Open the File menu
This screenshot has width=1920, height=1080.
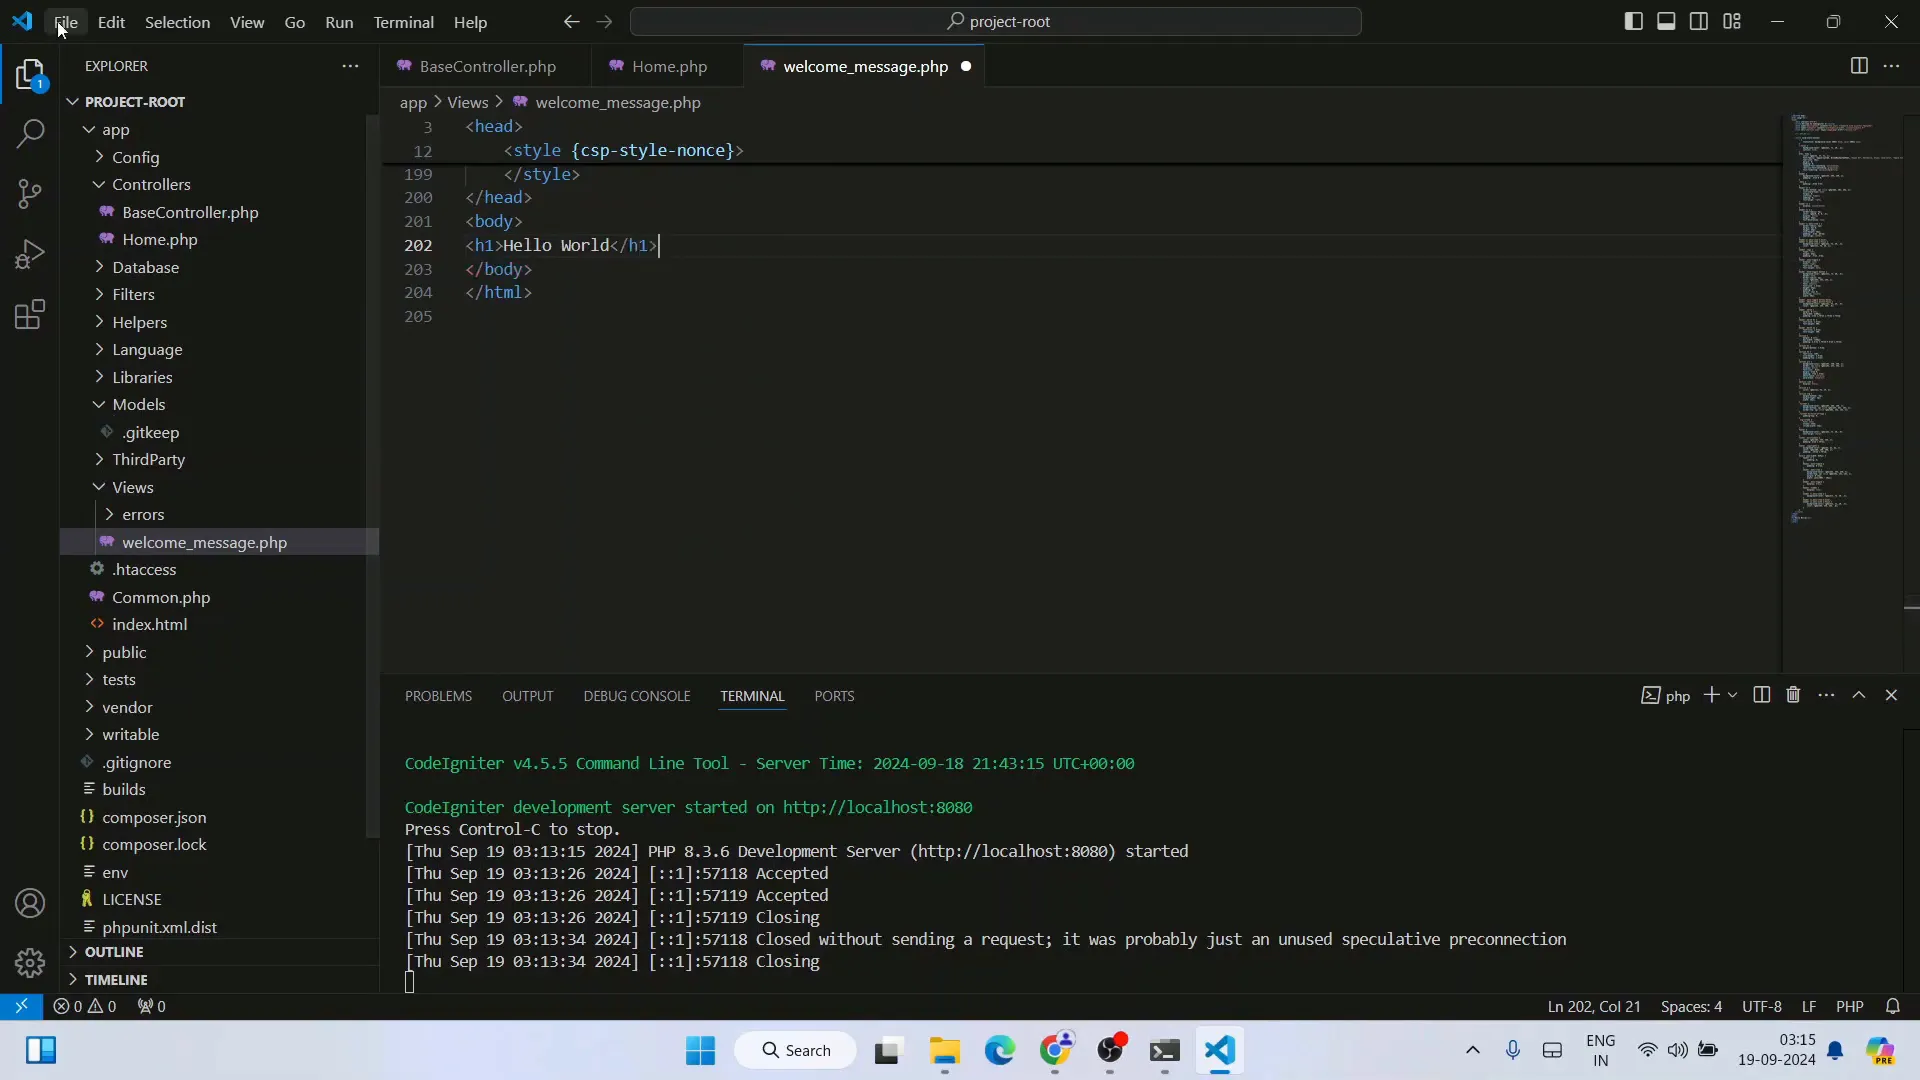pyautogui.click(x=66, y=22)
